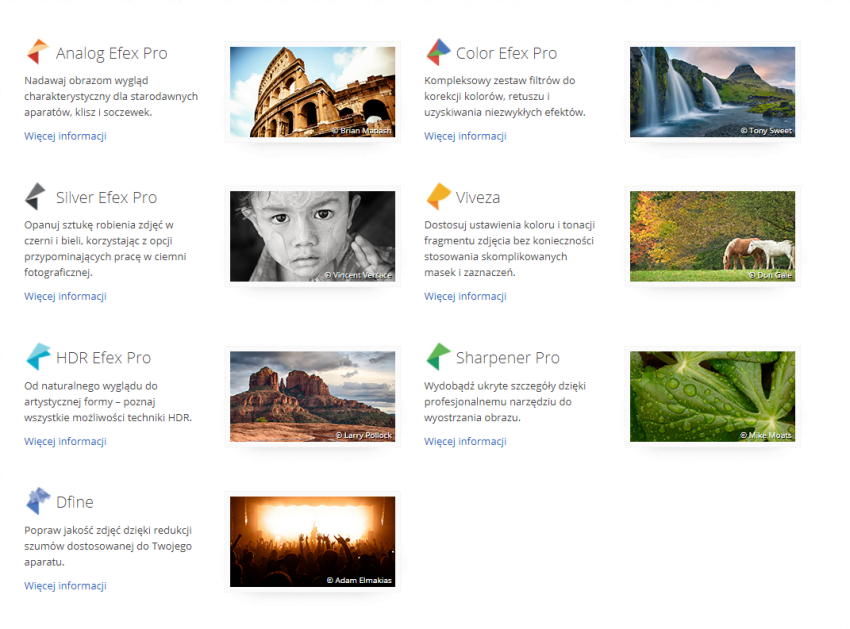
Task: Click the Sharpener Pro green logo icon
Action: point(438,357)
